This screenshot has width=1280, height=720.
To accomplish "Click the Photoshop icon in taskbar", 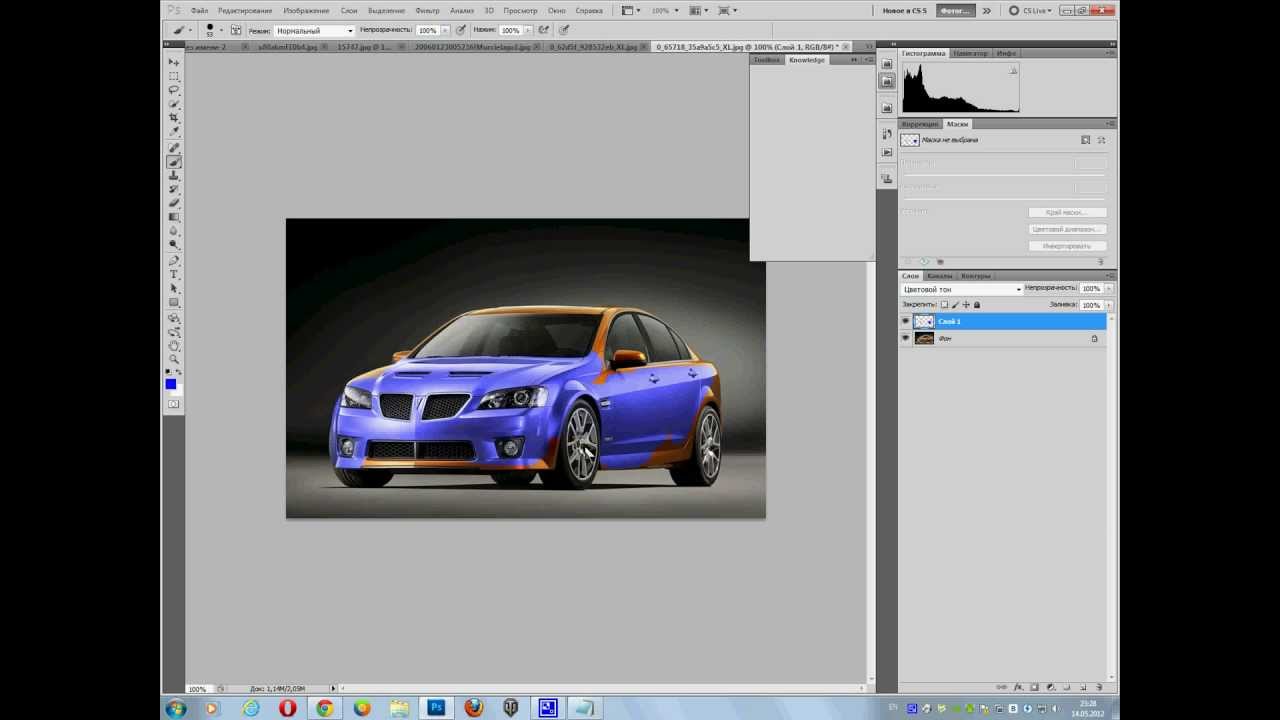I will [x=436, y=708].
